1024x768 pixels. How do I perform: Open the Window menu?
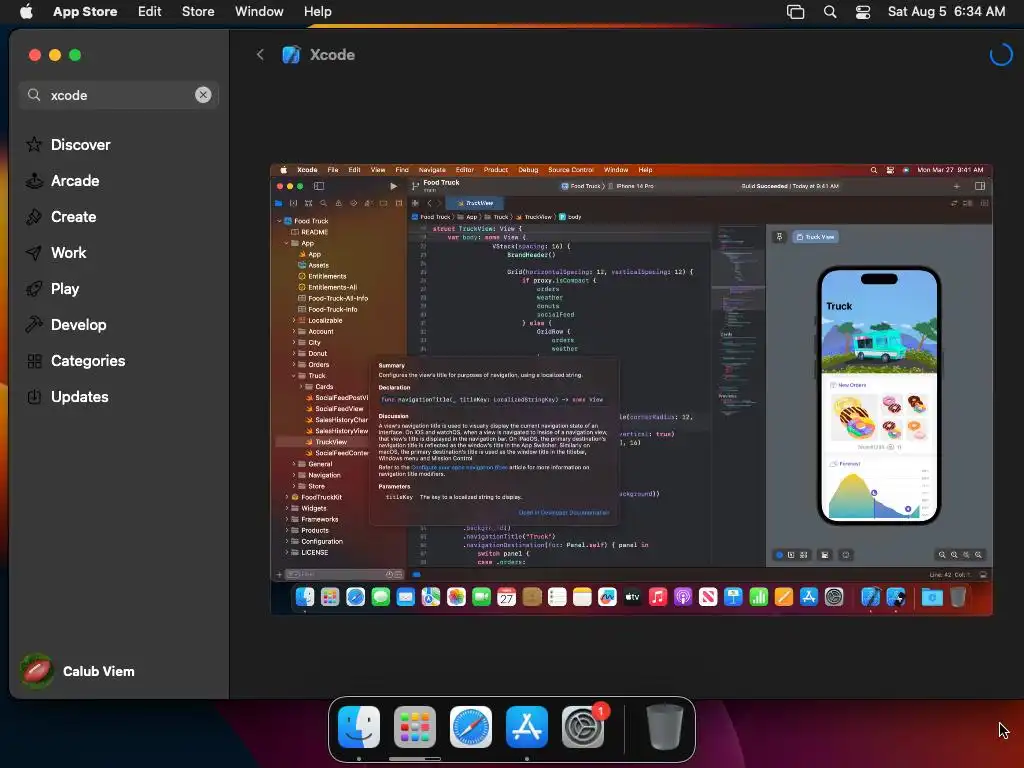pos(259,12)
